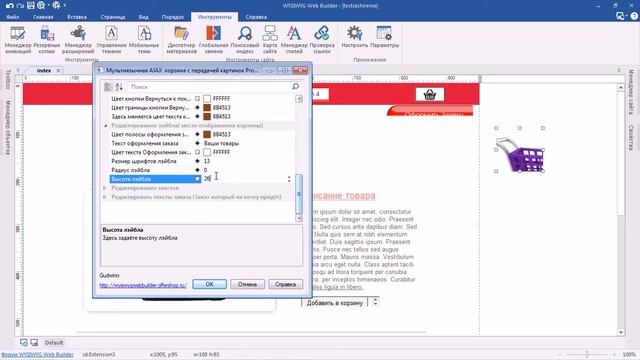Toggle marker for Цвет кнопки Вернуться row
Image resolution: width=640 pixels, height=360 pixels.
[x=198, y=99]
